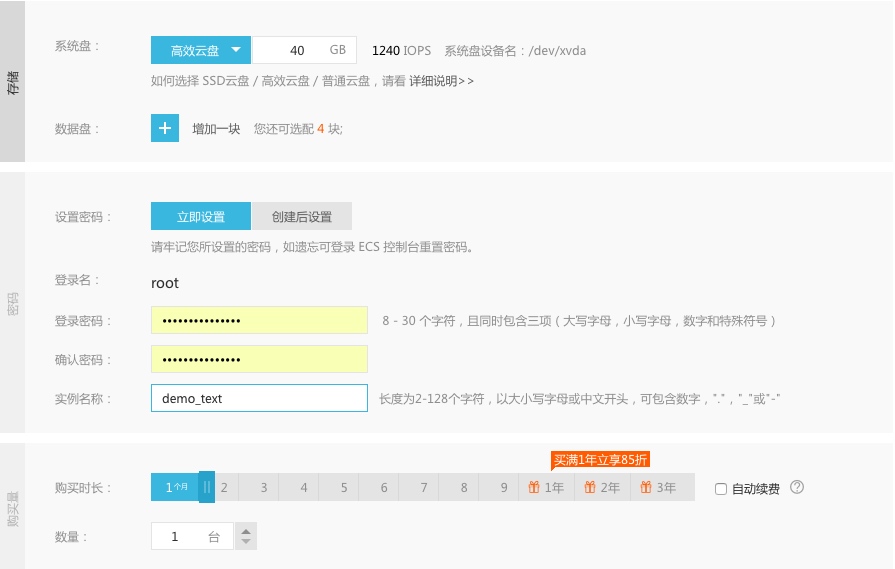Decrease the instance quantity with down arrow

246,542
